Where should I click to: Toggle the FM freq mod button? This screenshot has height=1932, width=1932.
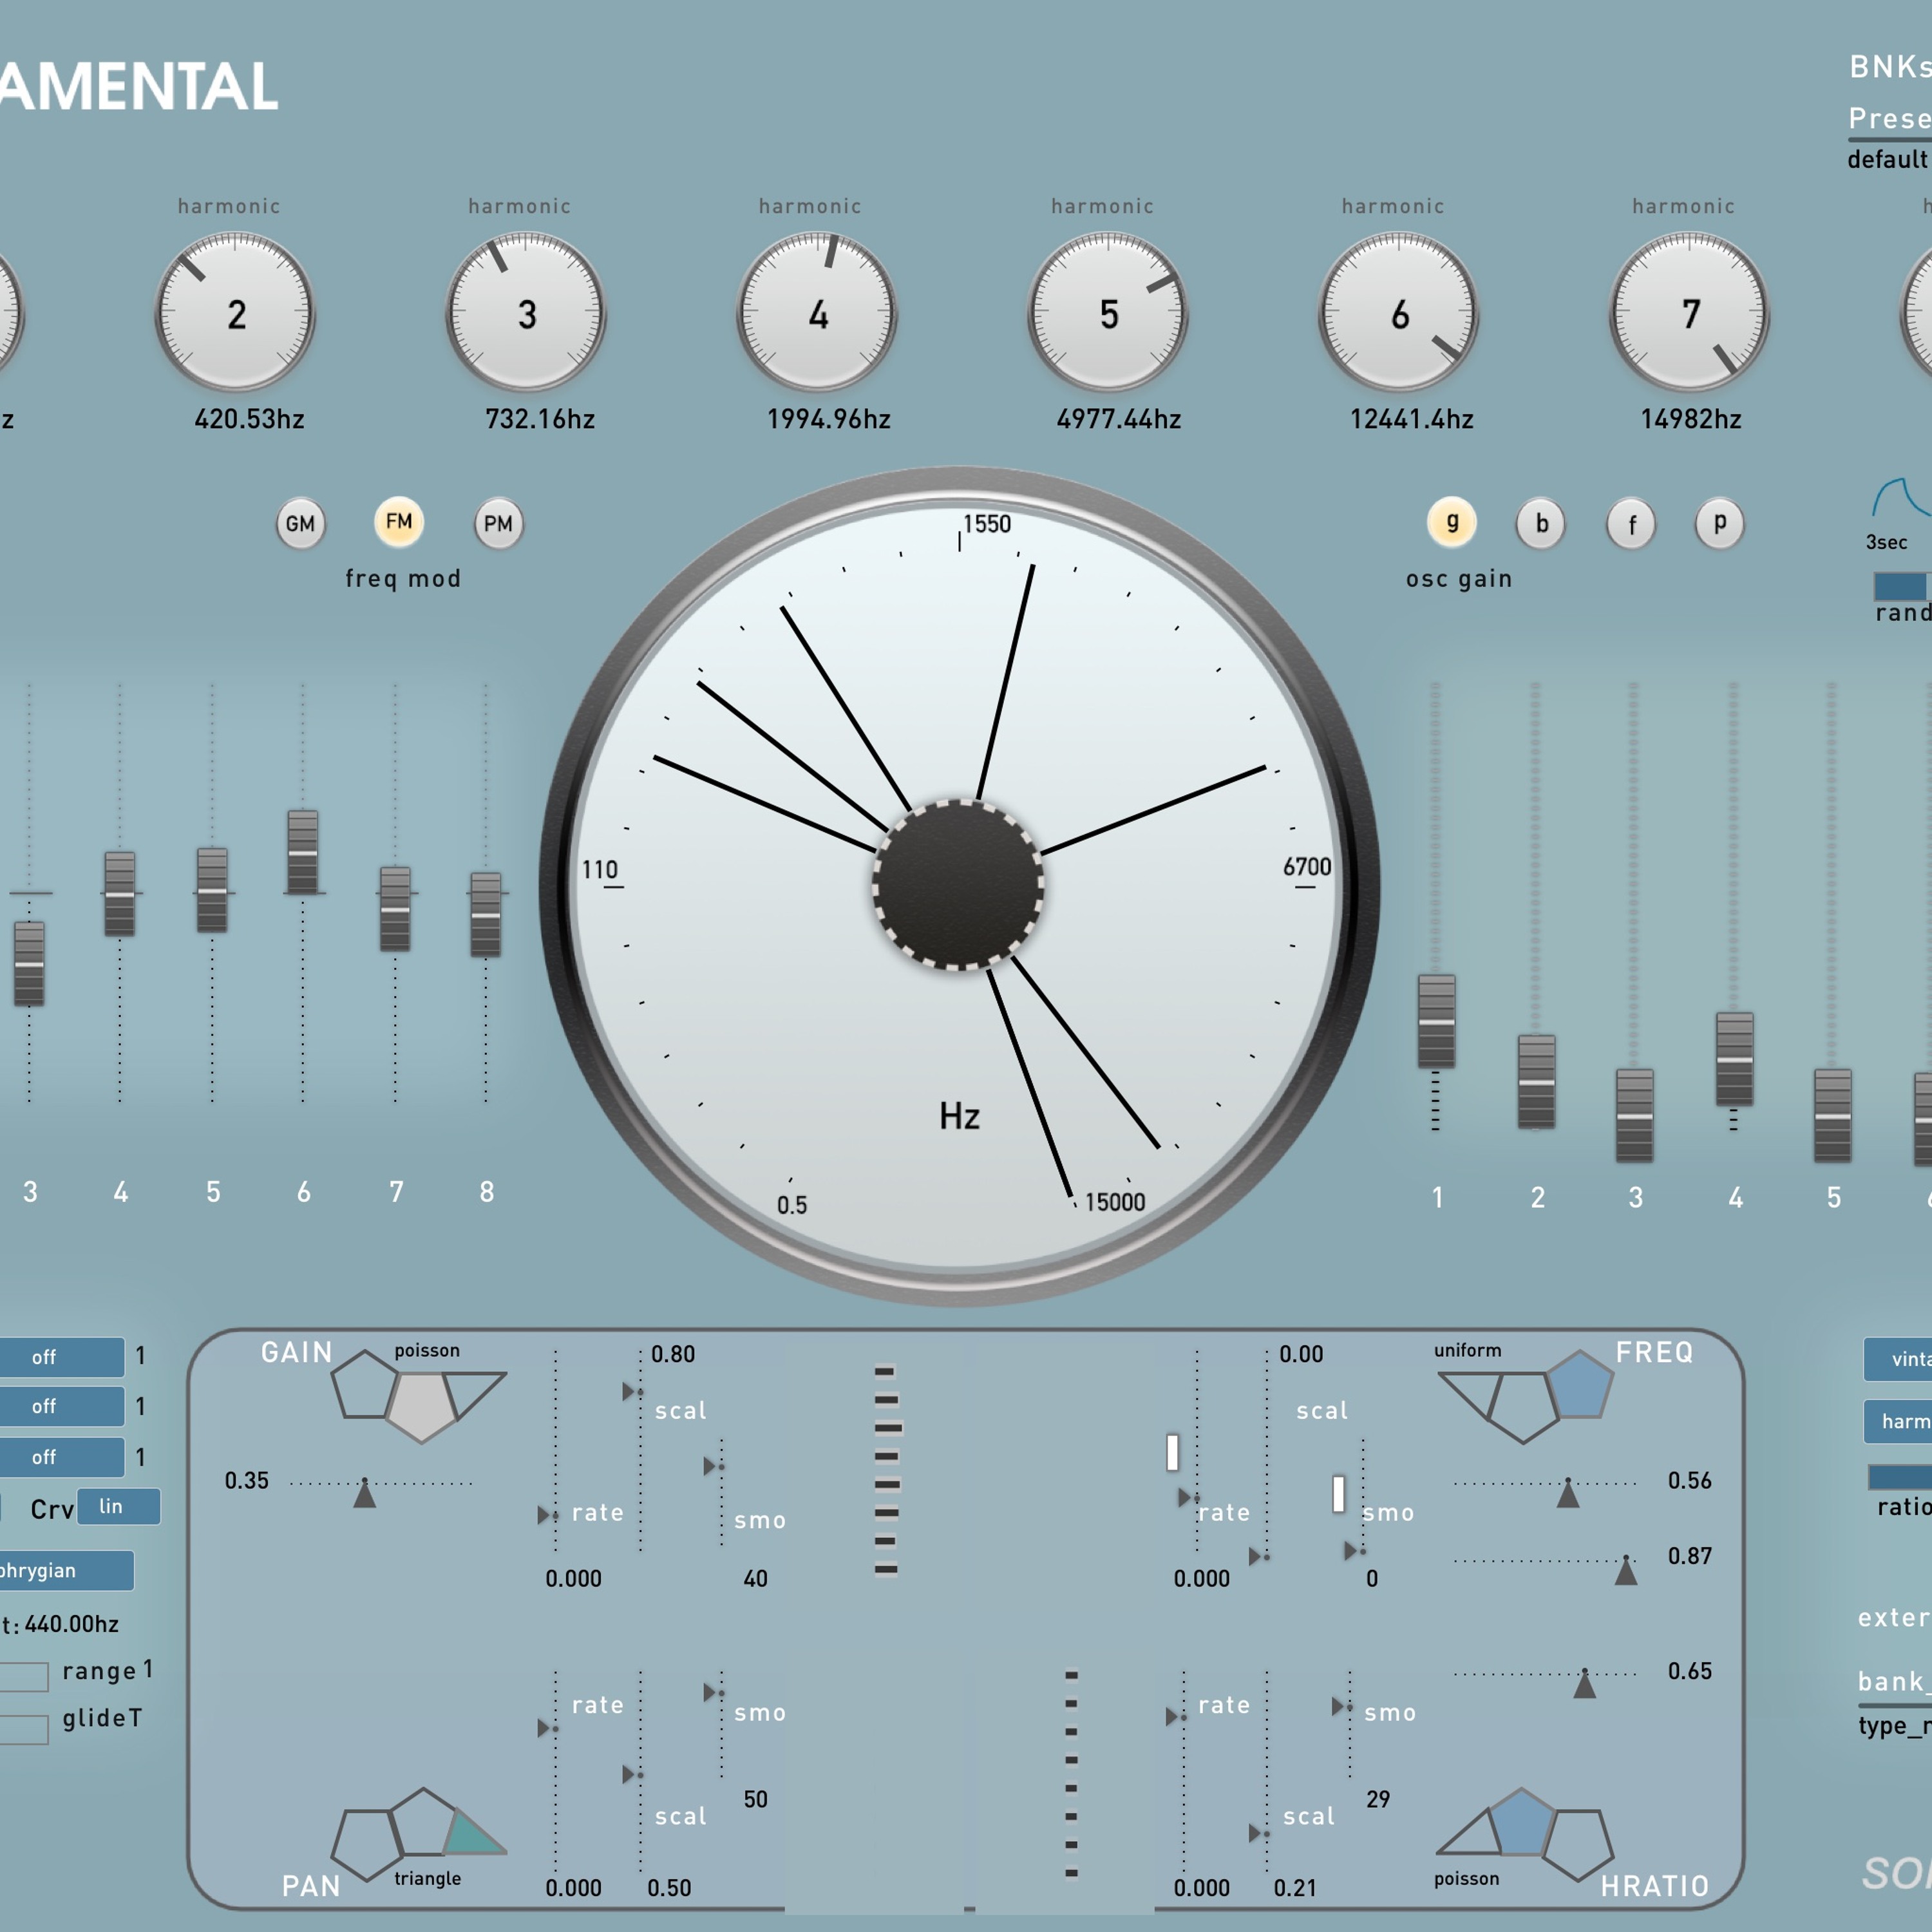point(399,522)
